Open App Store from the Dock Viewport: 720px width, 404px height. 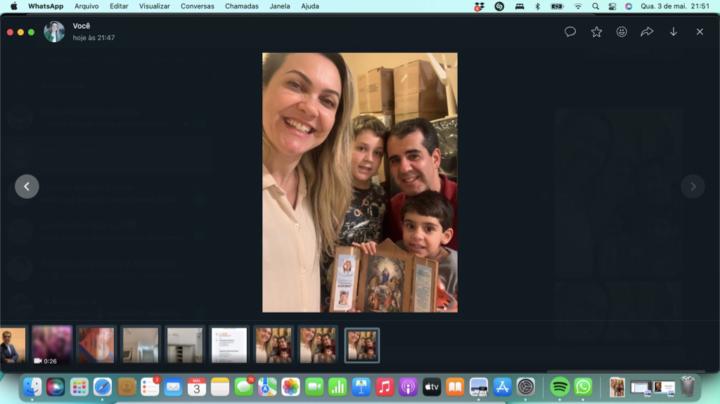[x=502, y=387]
